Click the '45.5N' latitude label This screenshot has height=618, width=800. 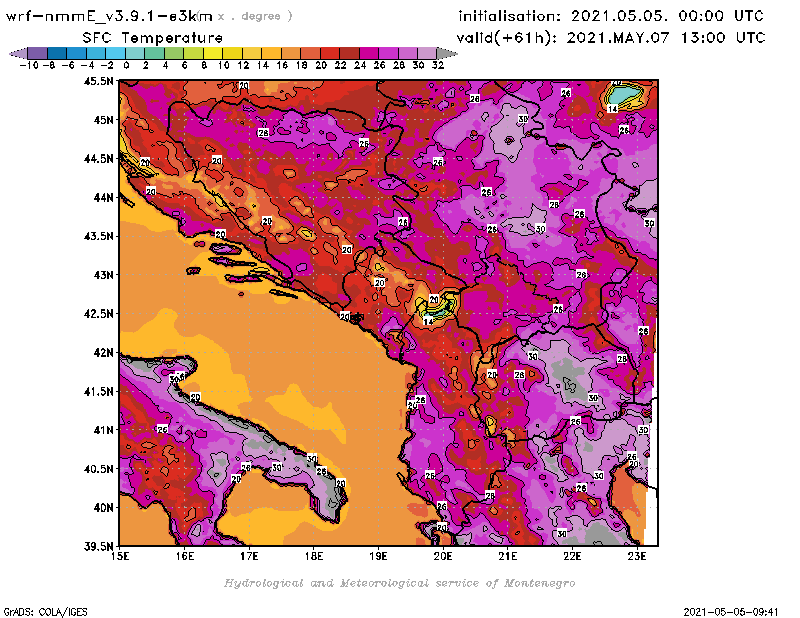(x=98, y=81)
